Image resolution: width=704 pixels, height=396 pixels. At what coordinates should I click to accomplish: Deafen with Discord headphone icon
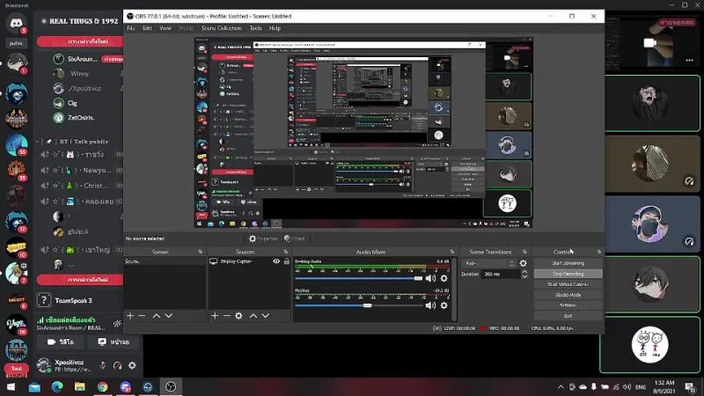point(118,365)
